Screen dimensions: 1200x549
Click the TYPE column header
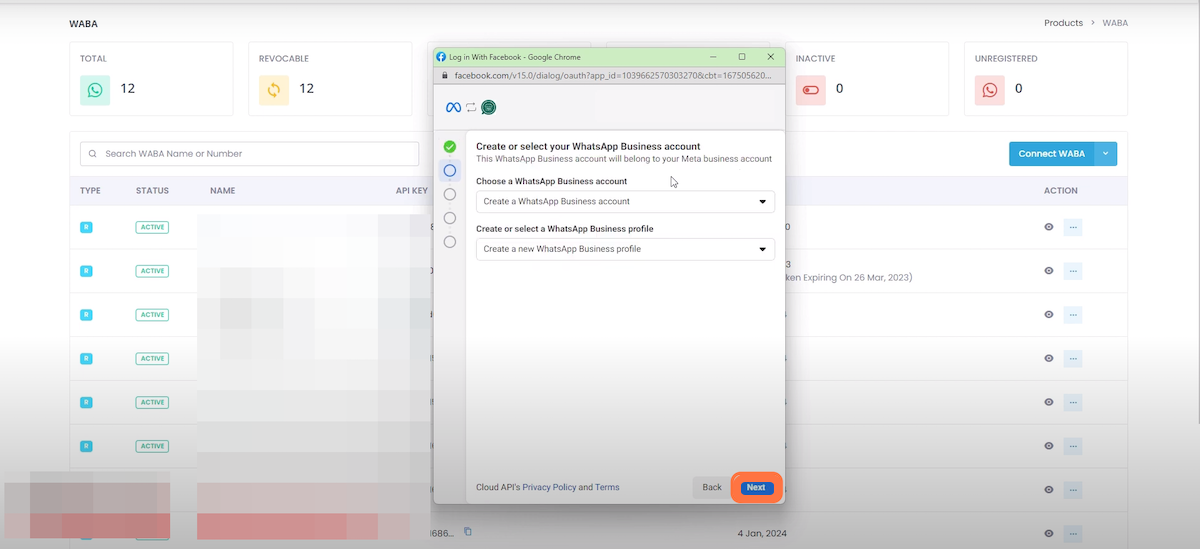[x=91, y=190]
